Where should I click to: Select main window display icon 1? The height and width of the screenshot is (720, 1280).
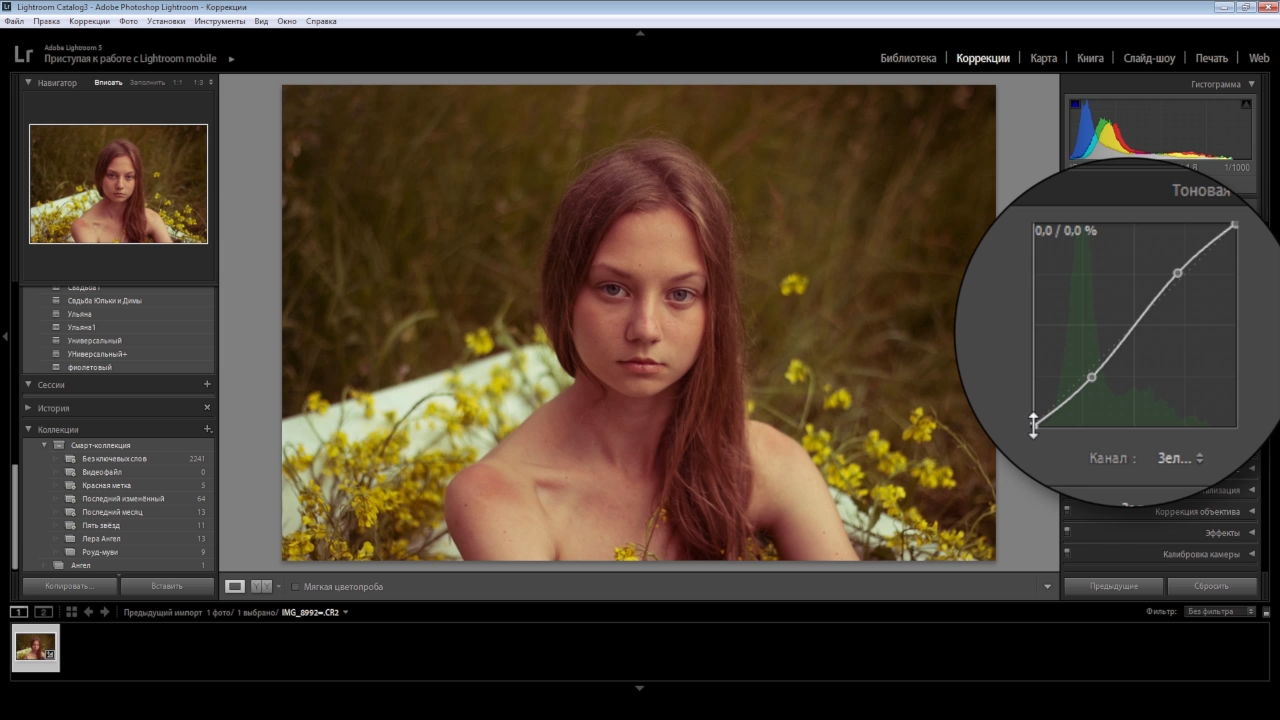pyautogui.click(x=19, y=612)
